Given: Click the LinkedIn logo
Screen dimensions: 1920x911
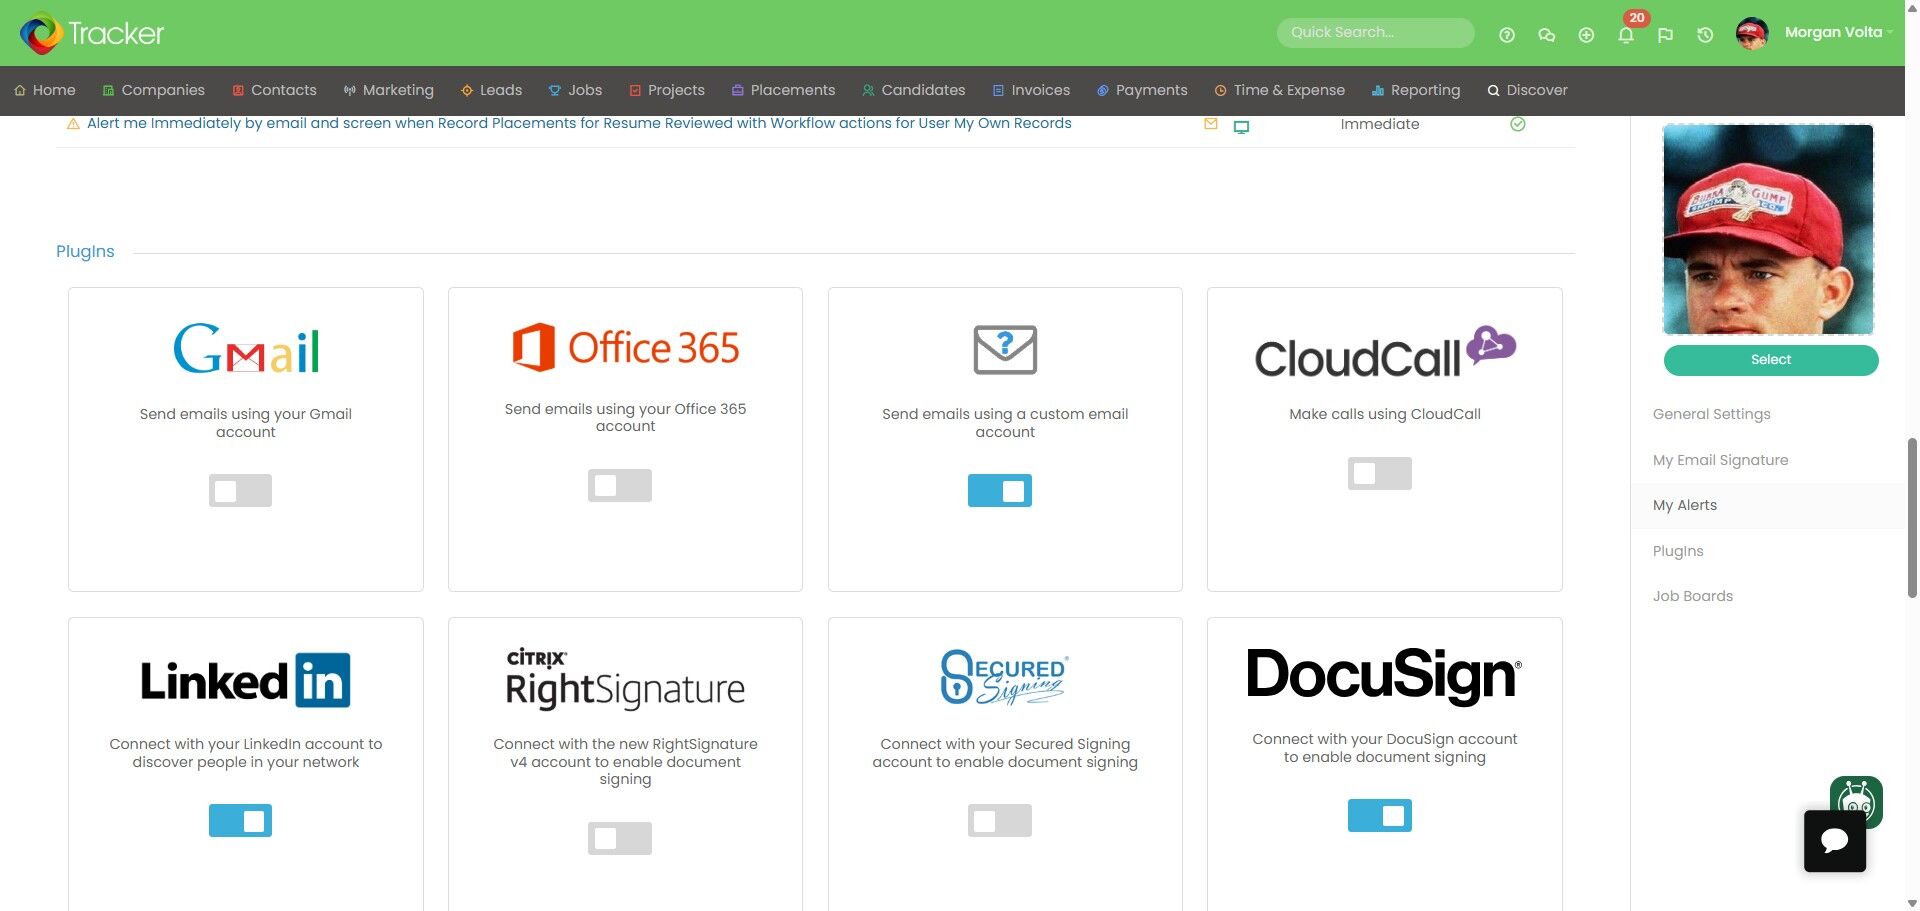Looking at the screenshot, I should pos(246,680).
